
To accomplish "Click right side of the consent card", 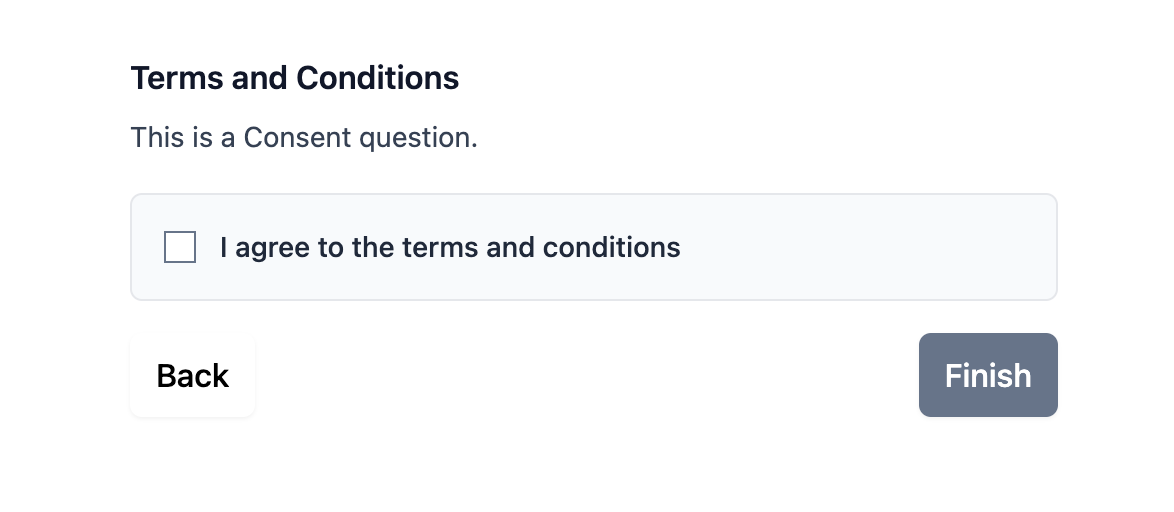I will click(x=936, y=247).
